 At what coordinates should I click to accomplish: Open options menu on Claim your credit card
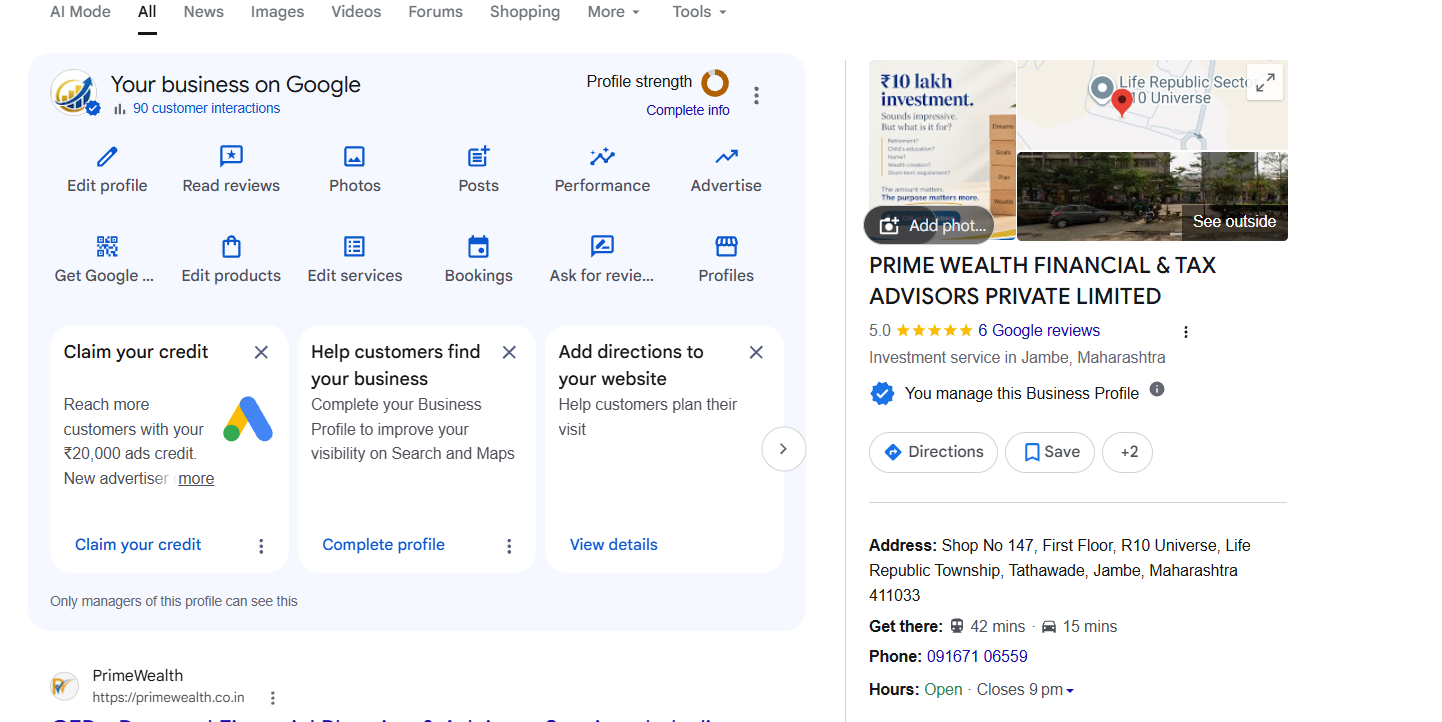261,546
